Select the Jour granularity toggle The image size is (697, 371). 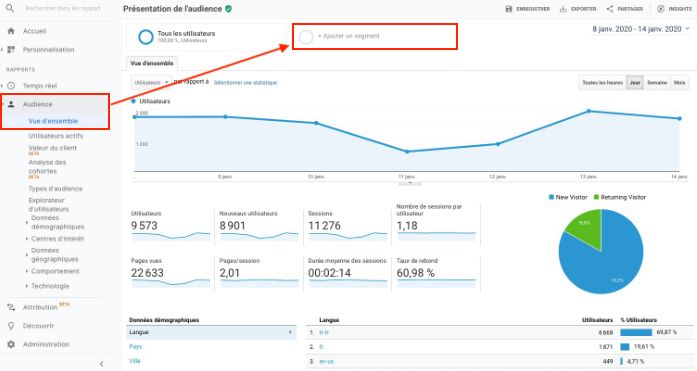(x=635, y=83)
